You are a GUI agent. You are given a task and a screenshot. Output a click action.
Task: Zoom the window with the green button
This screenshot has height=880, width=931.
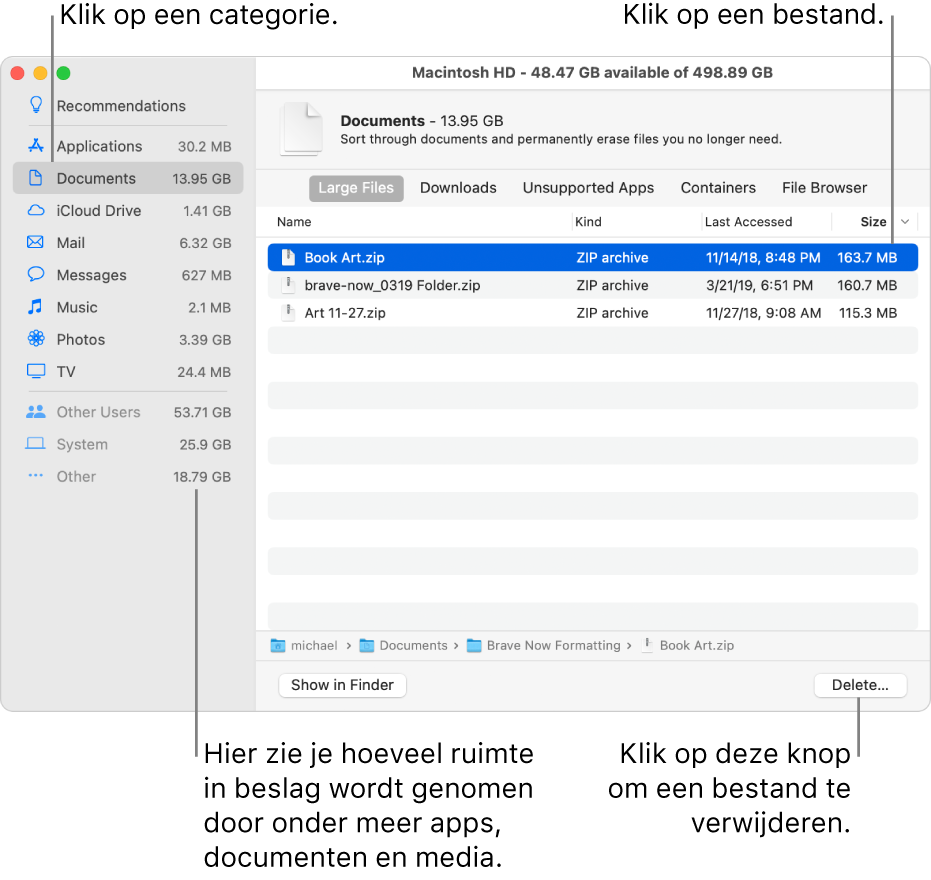click(64, 73)
